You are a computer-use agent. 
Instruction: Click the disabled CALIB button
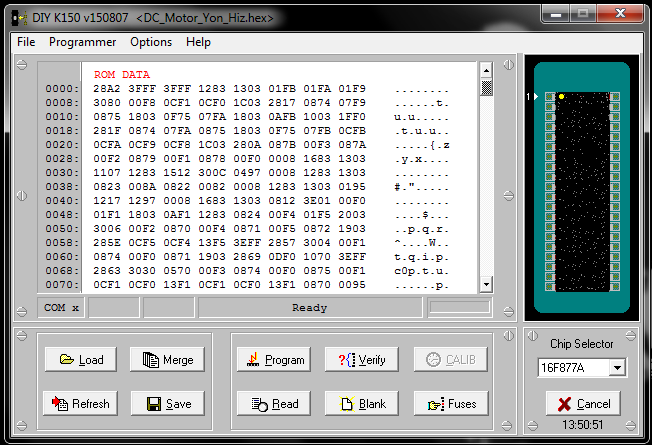(x=451, y=359)
